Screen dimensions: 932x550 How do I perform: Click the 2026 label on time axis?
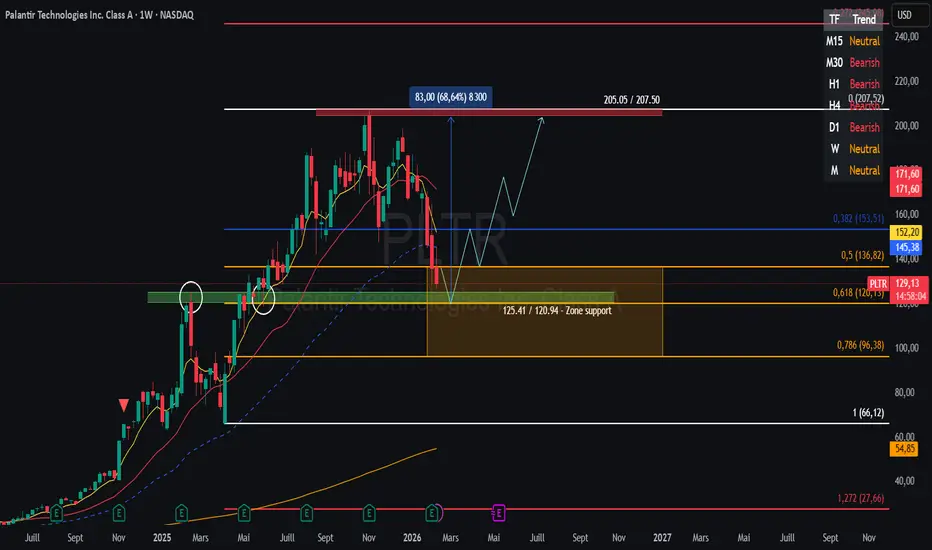point(412,538)
